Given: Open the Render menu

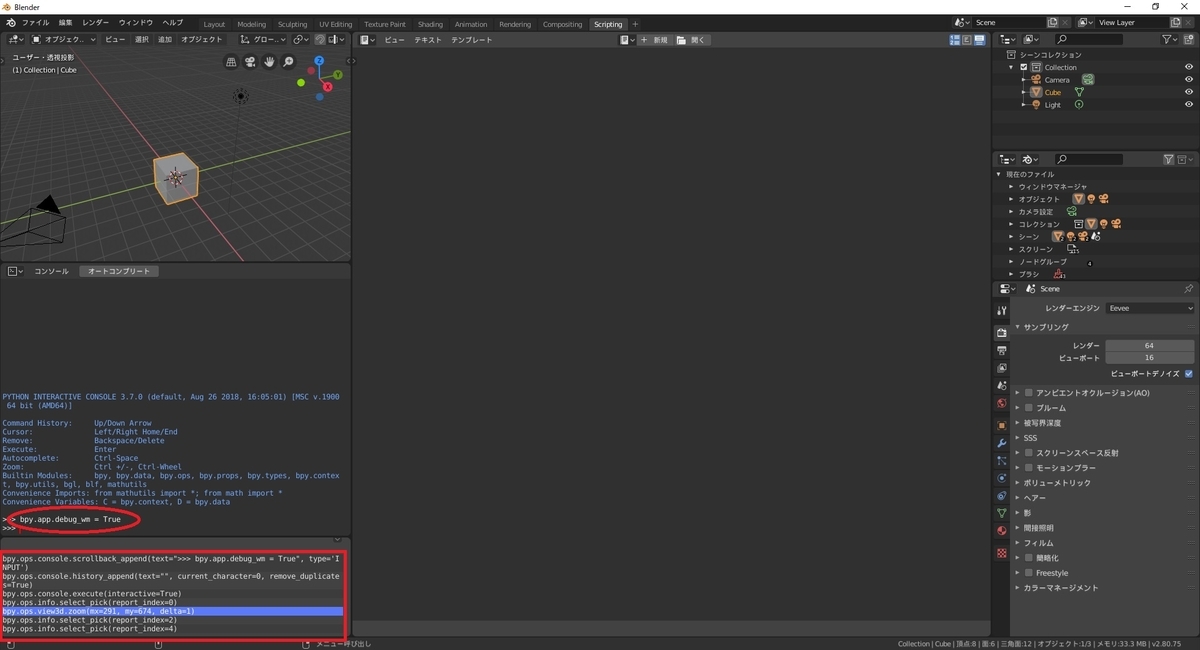Looking at the screenshot, I should (96, 22).
